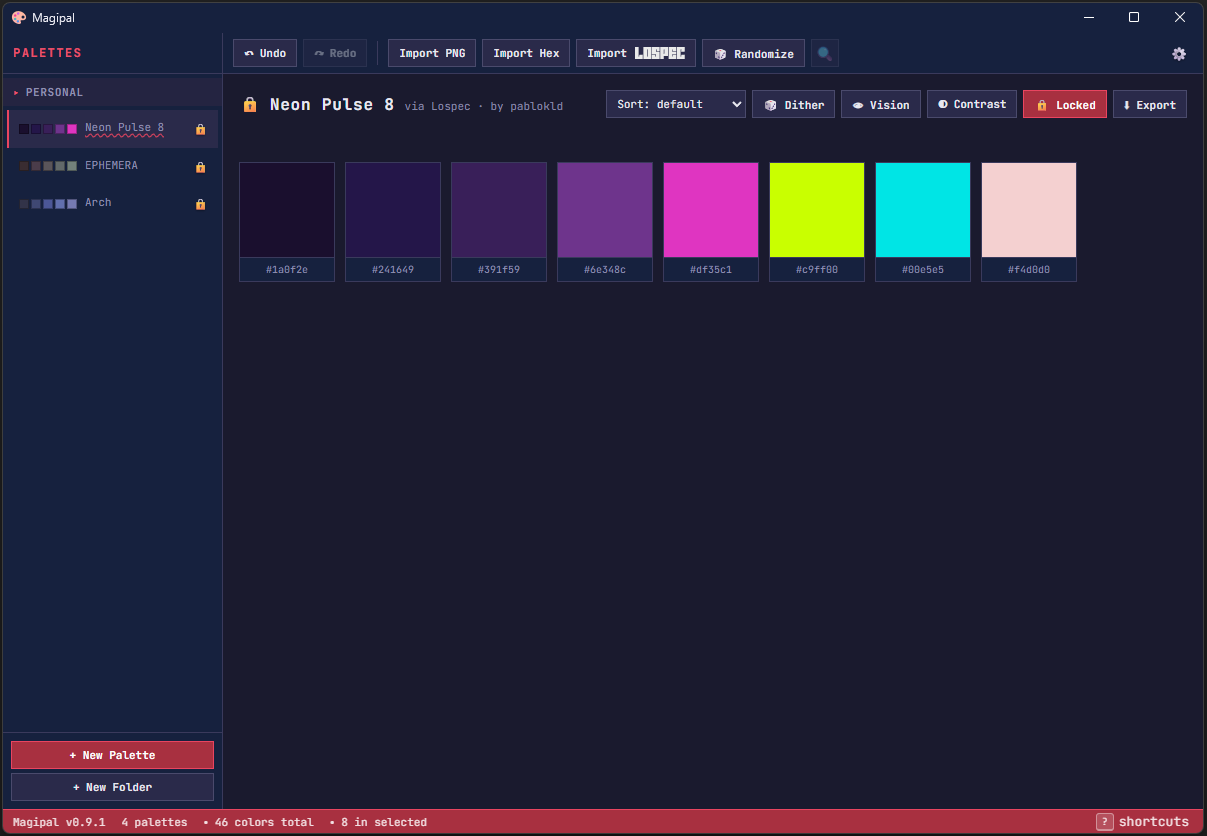The height and width of the screenshot is (836, 1207).
Task: Select the Arch palette
Action: coord(112,203)
